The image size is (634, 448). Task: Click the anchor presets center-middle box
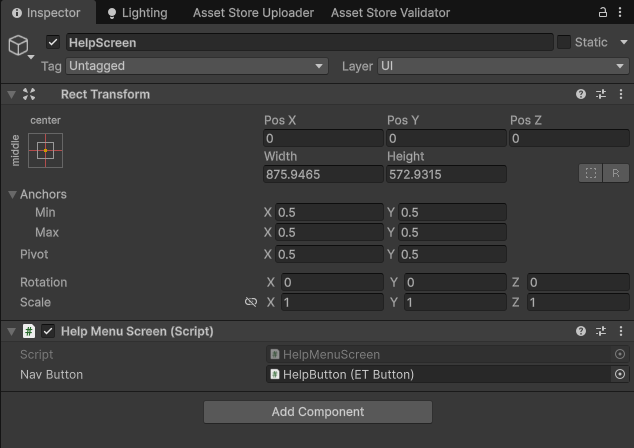(x=46, y=150)
